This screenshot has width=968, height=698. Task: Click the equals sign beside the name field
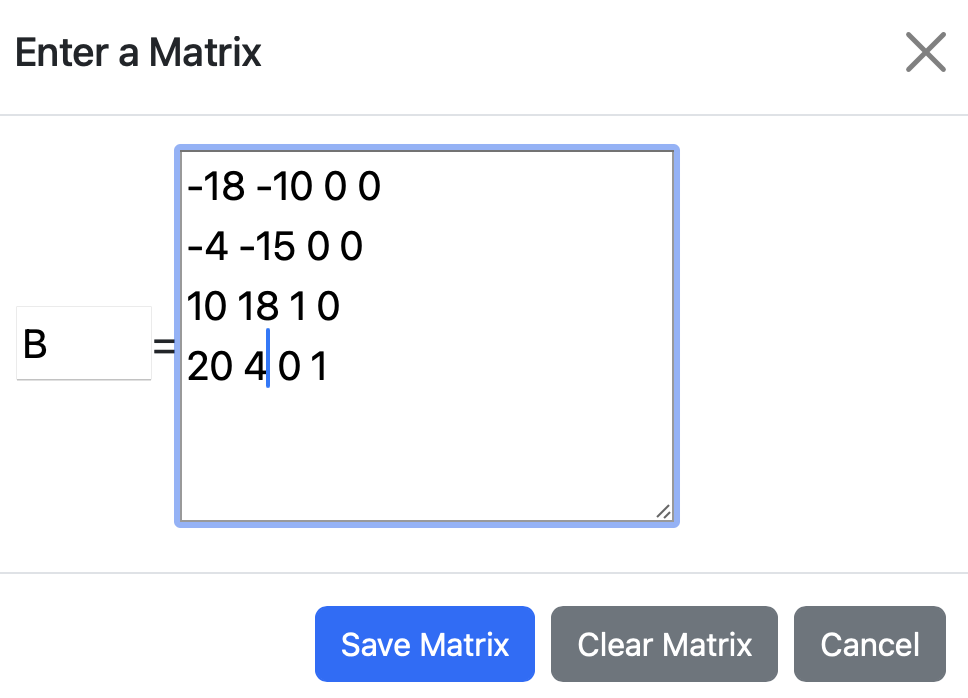pos(163,346)
